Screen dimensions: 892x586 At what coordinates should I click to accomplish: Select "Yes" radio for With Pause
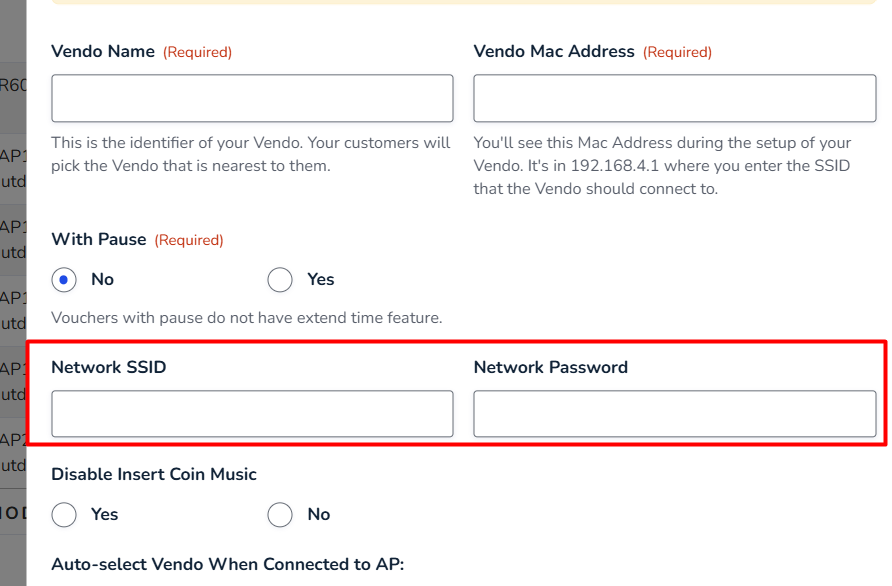[280, 280]
